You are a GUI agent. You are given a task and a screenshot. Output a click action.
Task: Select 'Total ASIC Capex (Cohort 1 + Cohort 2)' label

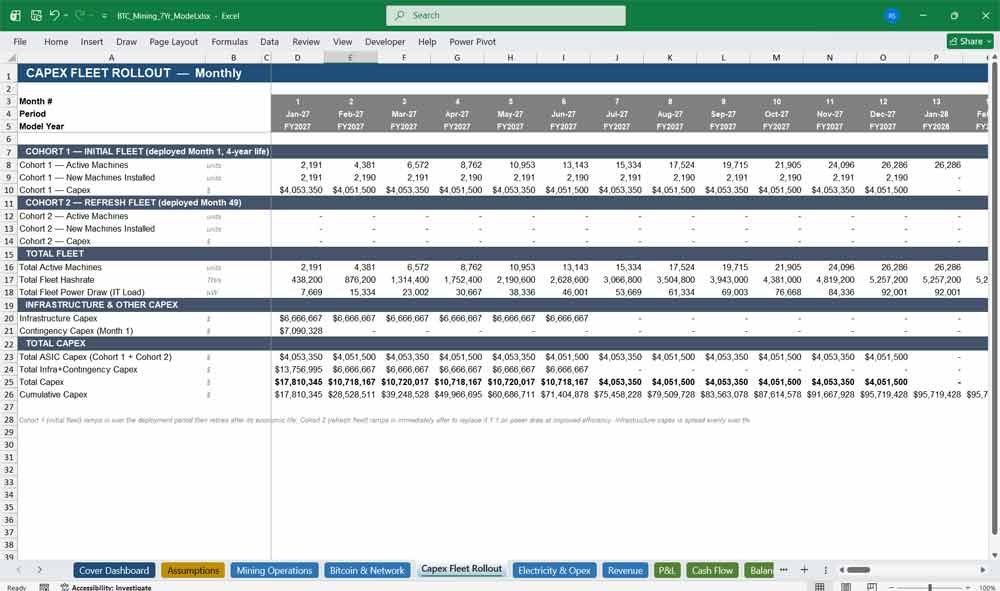(x=95, y=357)
